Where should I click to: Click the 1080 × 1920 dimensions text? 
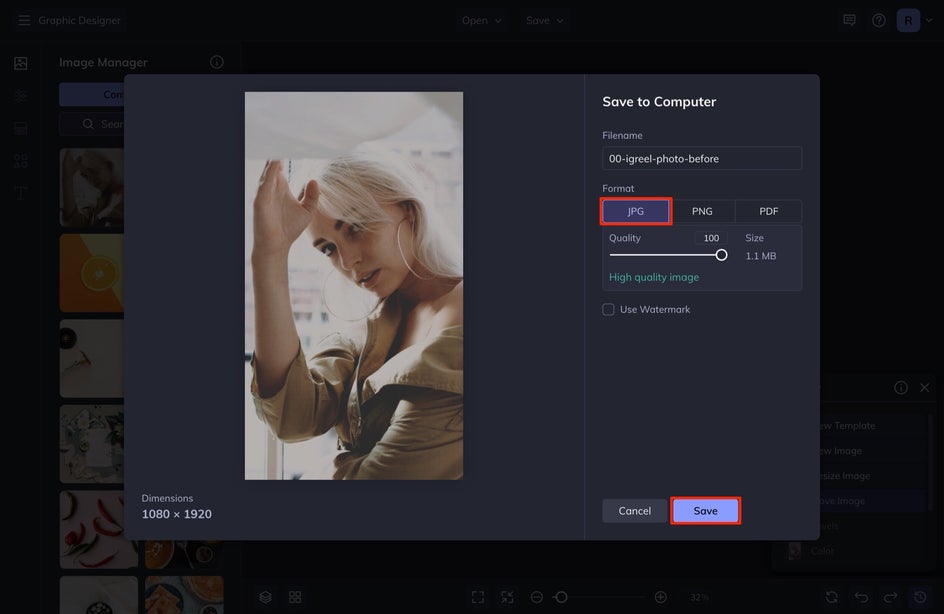pos(176,514)
